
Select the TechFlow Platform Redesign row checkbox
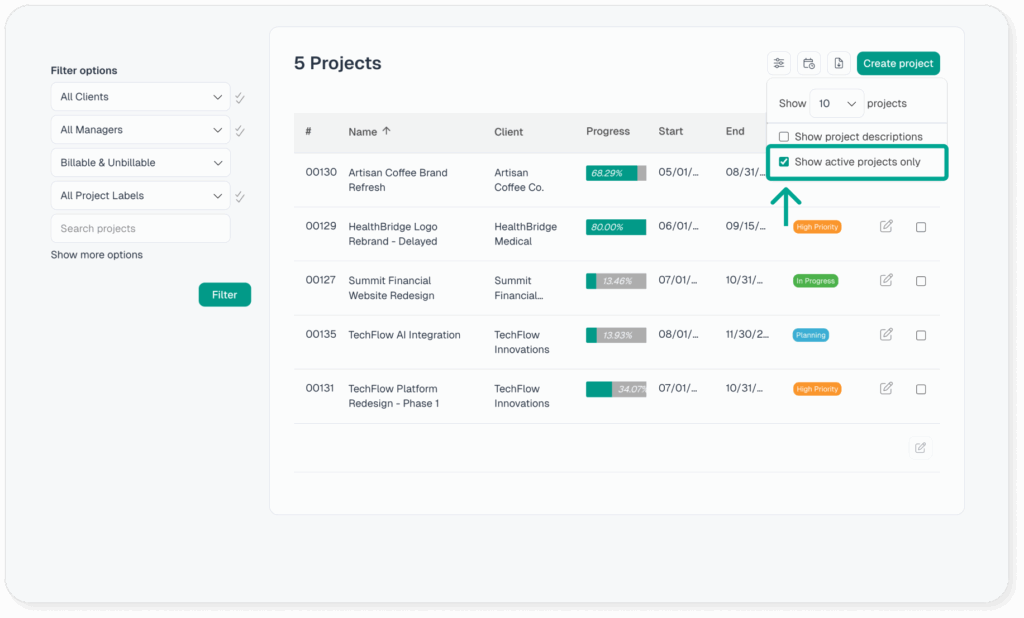click(921, 389)
